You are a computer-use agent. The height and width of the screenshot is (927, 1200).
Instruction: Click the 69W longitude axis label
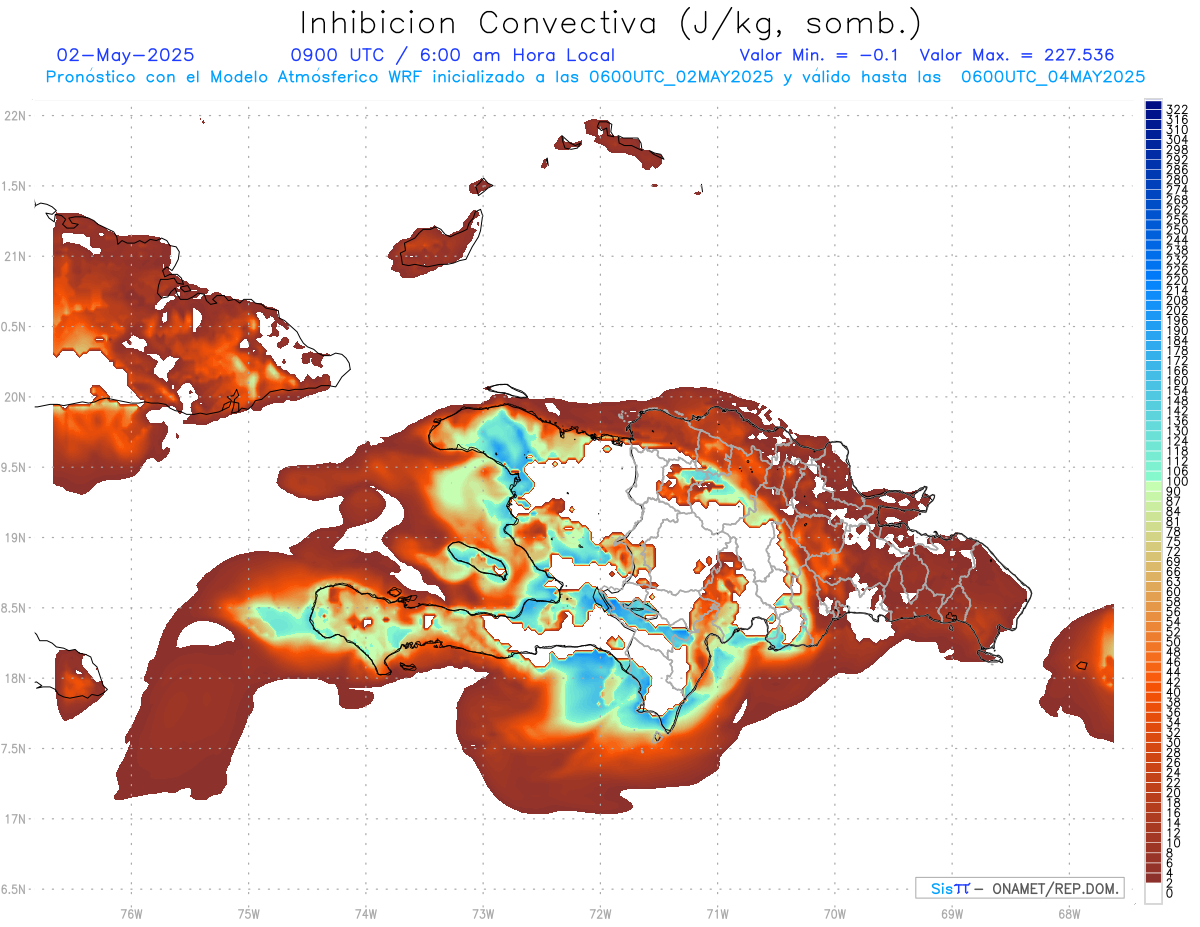pos(951,912)
